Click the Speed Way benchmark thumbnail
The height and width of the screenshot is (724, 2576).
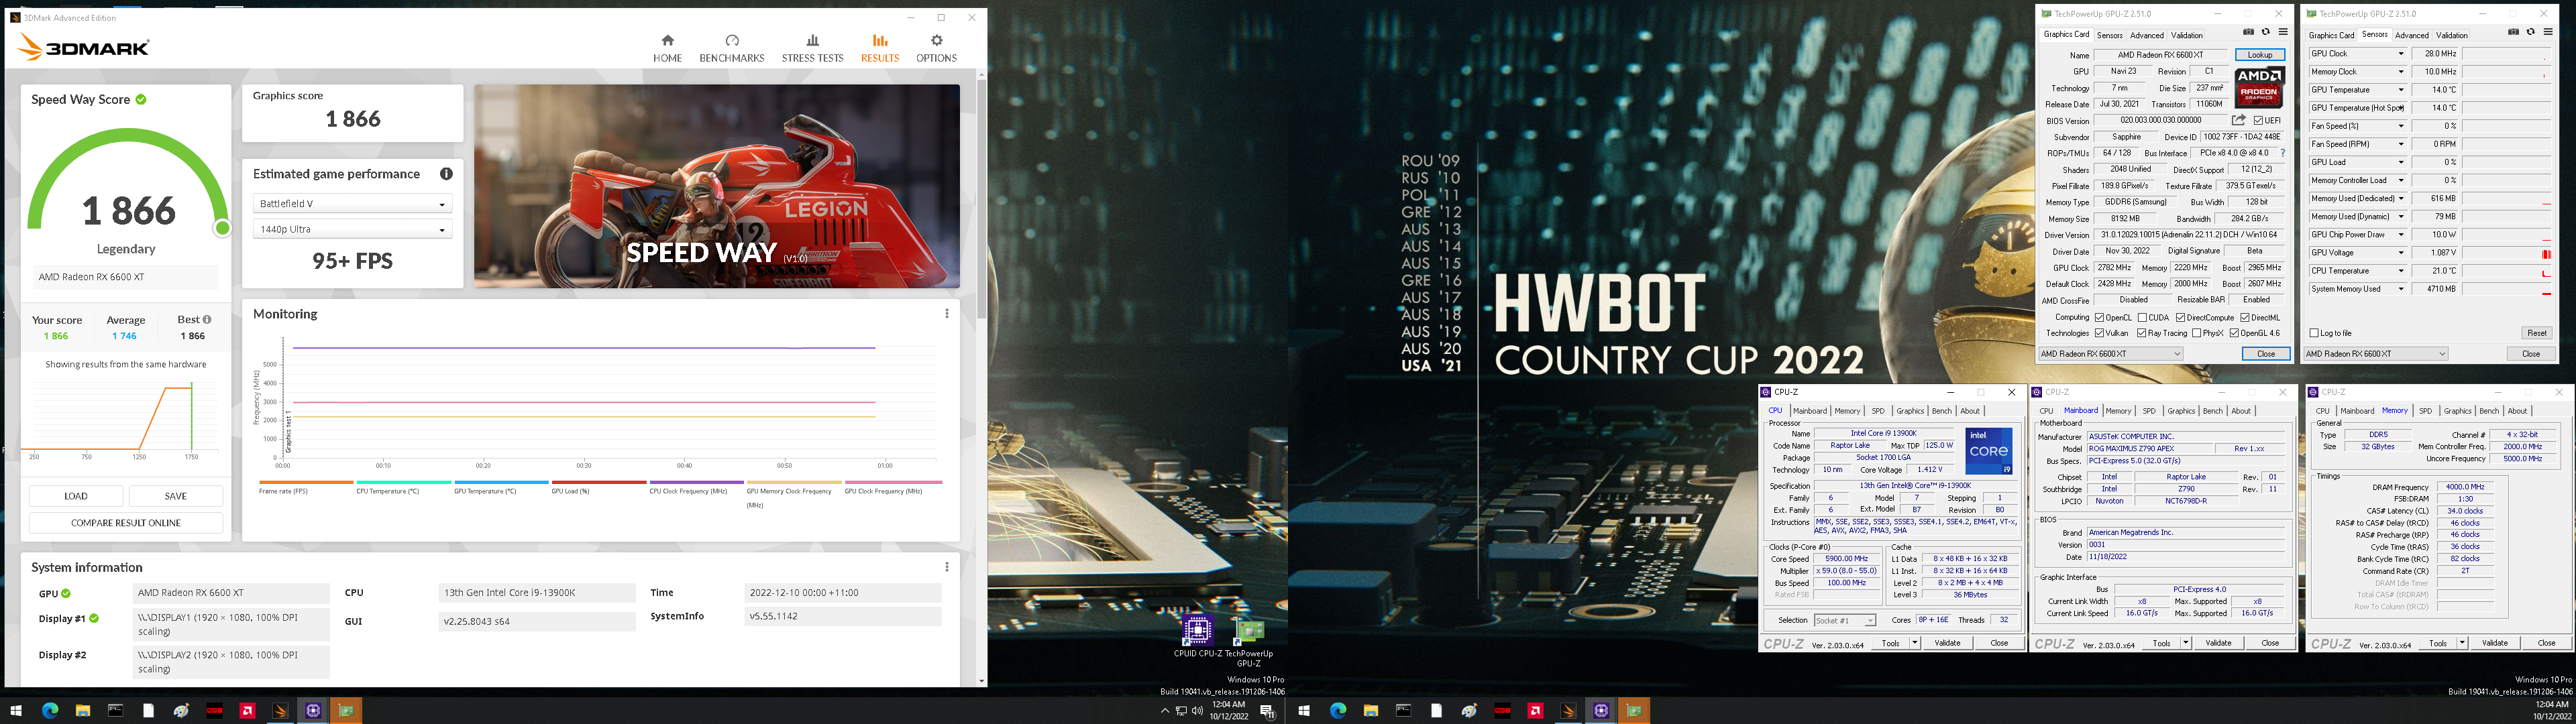[x=717, y=186]
